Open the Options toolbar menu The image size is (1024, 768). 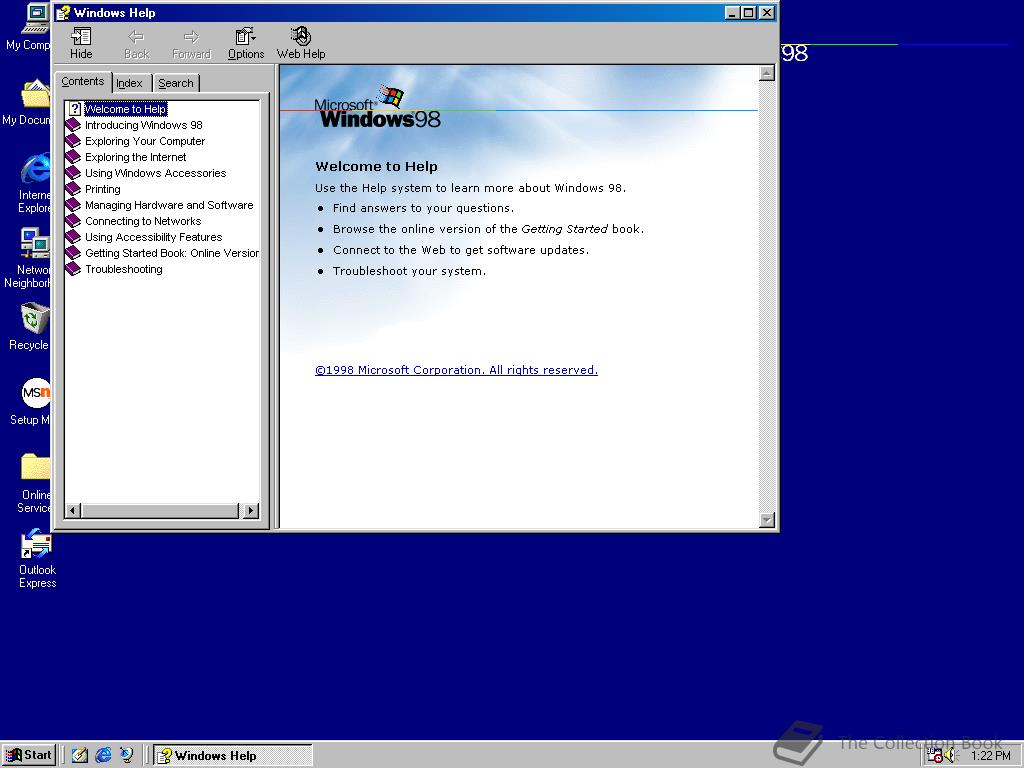click(246, 44)
